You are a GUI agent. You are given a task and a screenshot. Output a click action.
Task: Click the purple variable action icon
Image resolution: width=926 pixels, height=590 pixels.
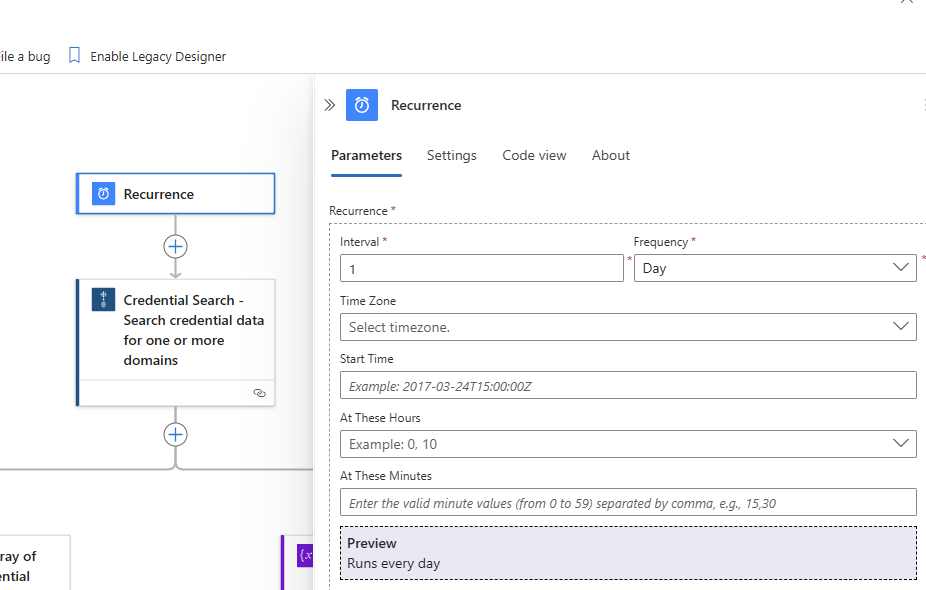(x=304, y=554)
